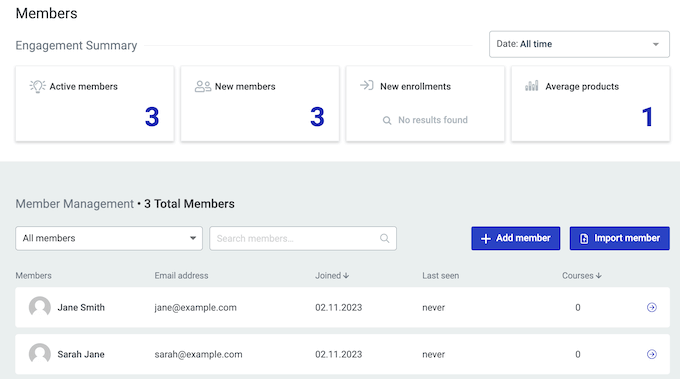Click Sarah Jane's courses count 0
Screen dimensions: 680x379
[578, 354]
